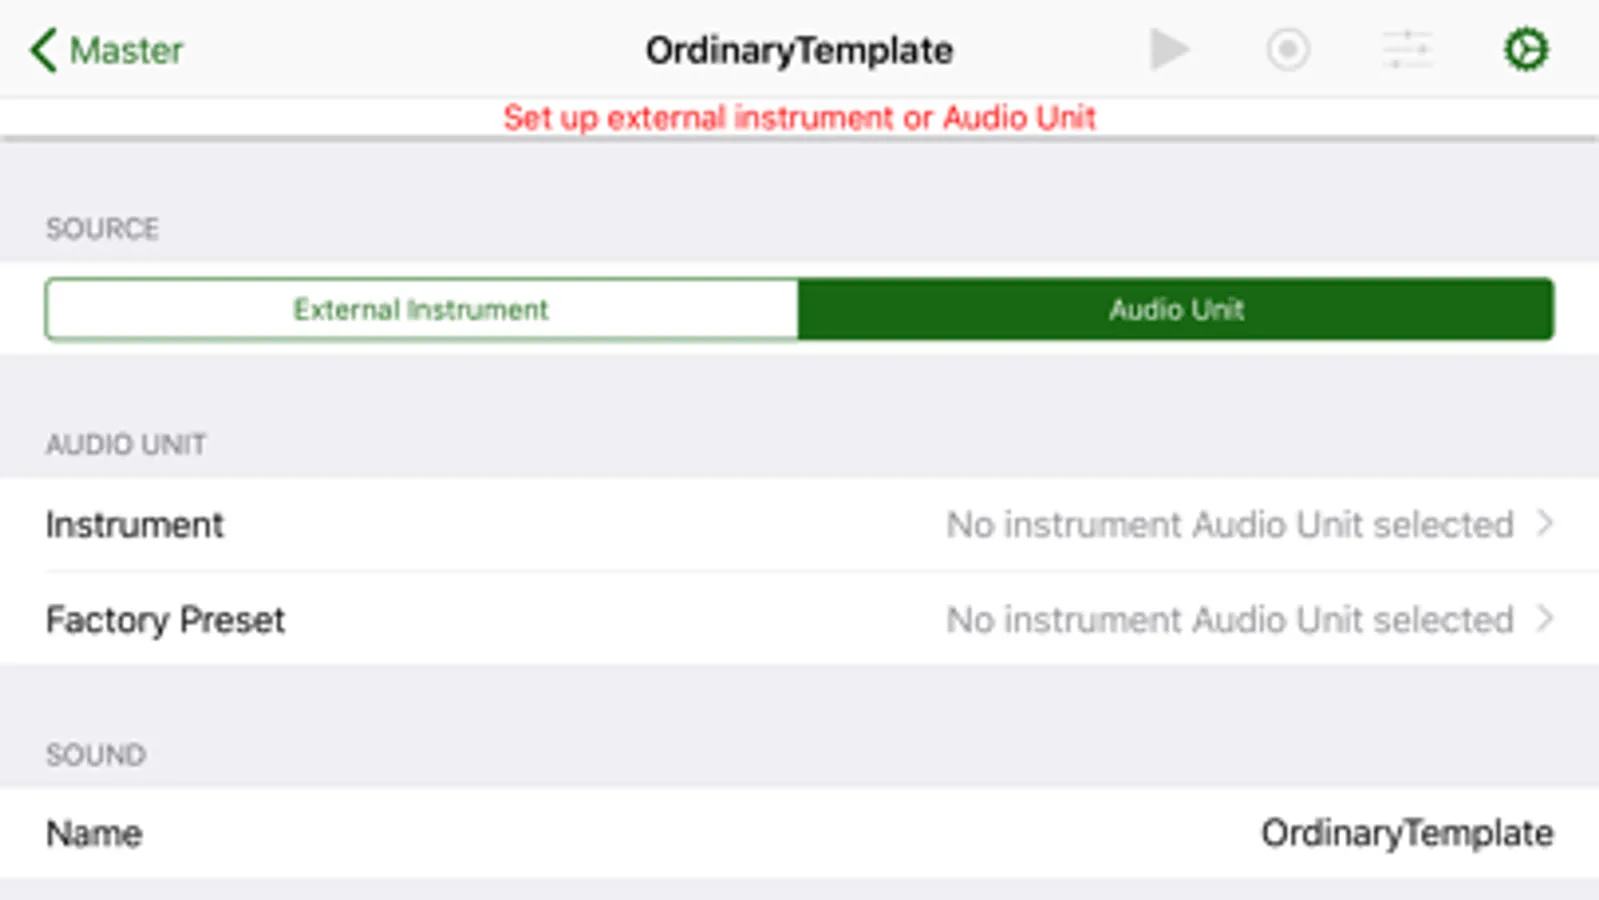Viewport: 1599px width, 900px height.
Task: Click the Name label in Sound section
Action: (x=94, y=834)
